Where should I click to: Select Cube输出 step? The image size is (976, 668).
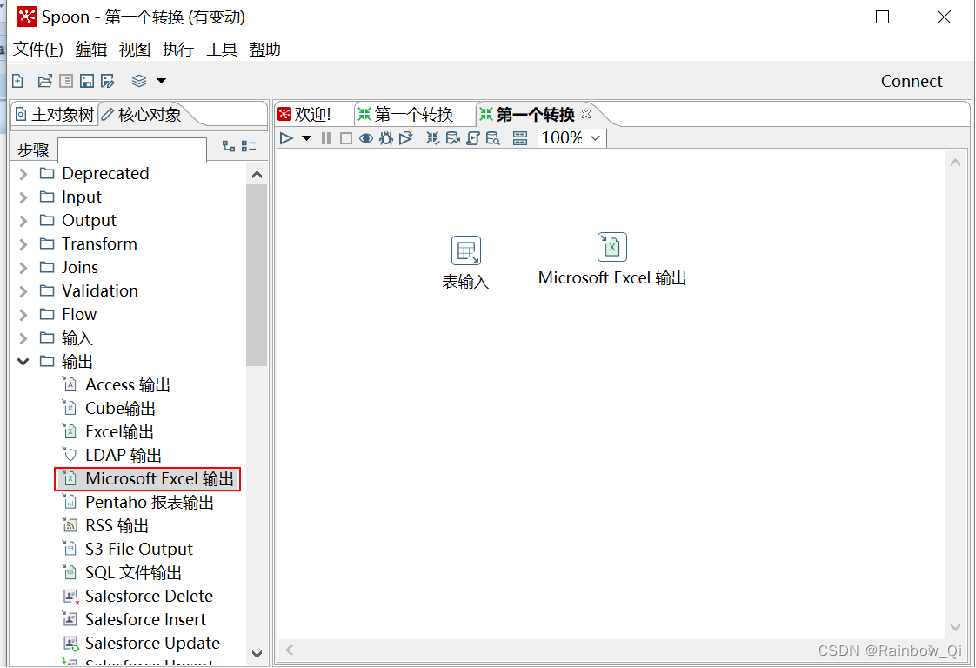click(109, 408)
